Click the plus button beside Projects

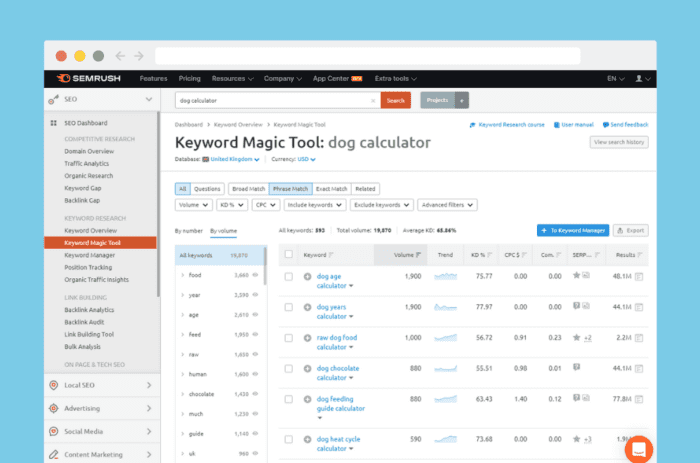coord(462,100)
